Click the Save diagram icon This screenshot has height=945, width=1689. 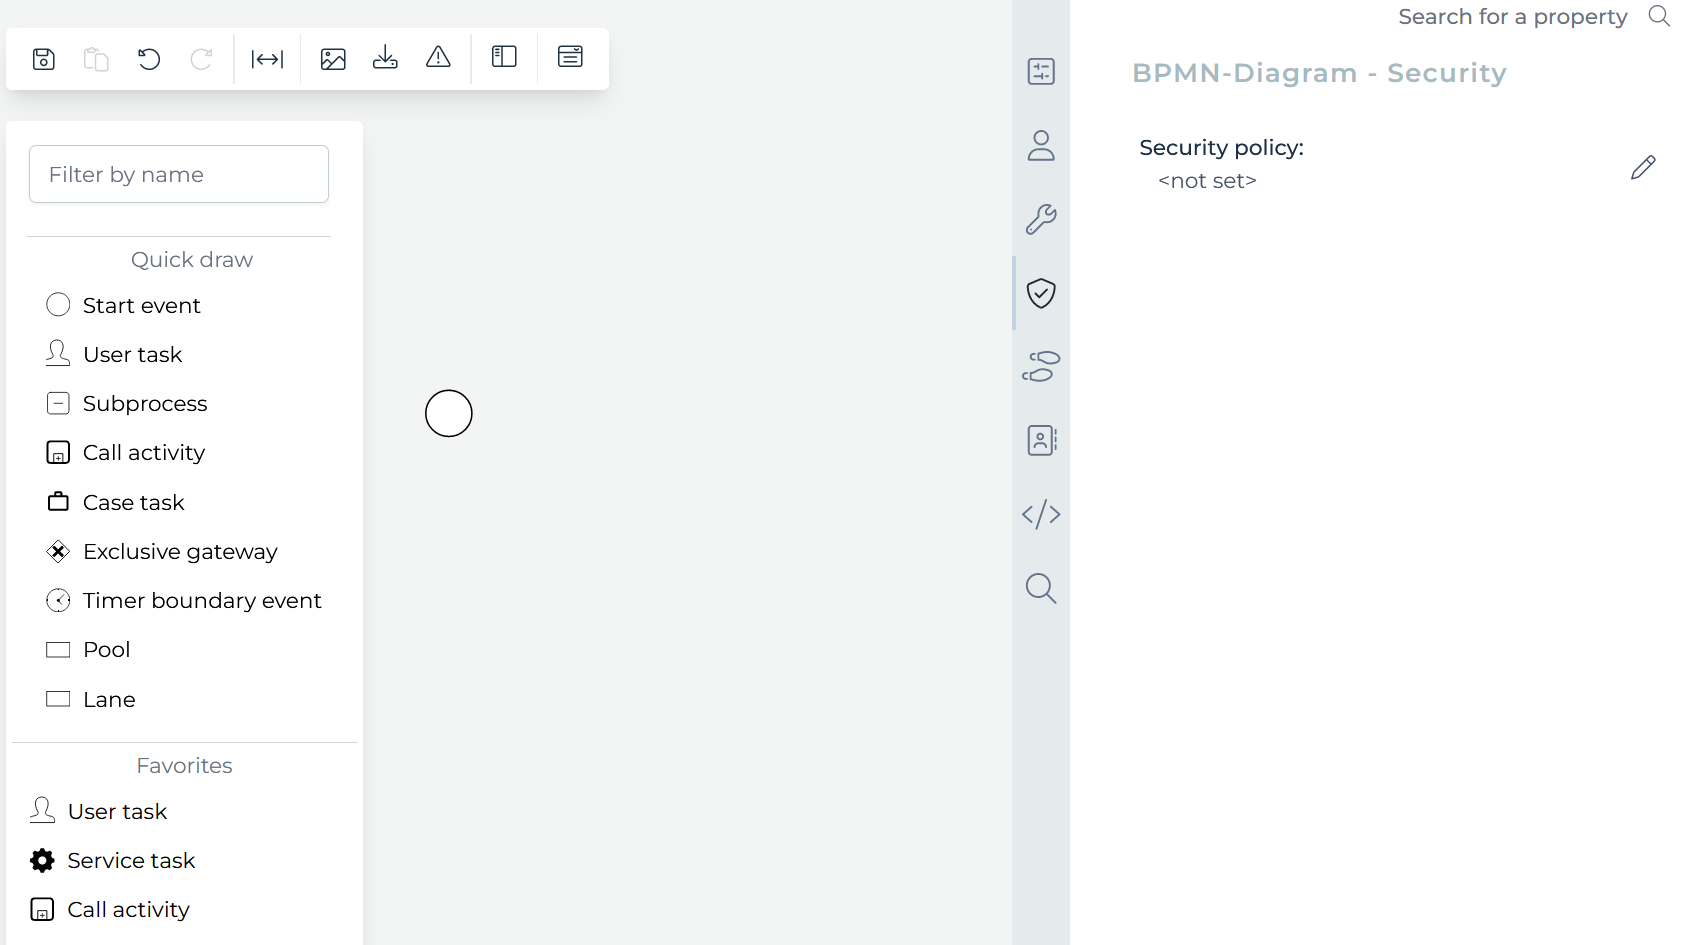click(x=43, y=59)
